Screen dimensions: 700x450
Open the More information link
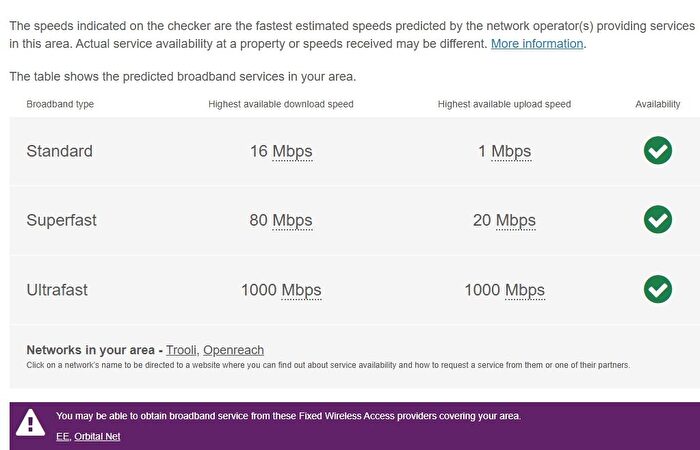[x=537, y=44]
